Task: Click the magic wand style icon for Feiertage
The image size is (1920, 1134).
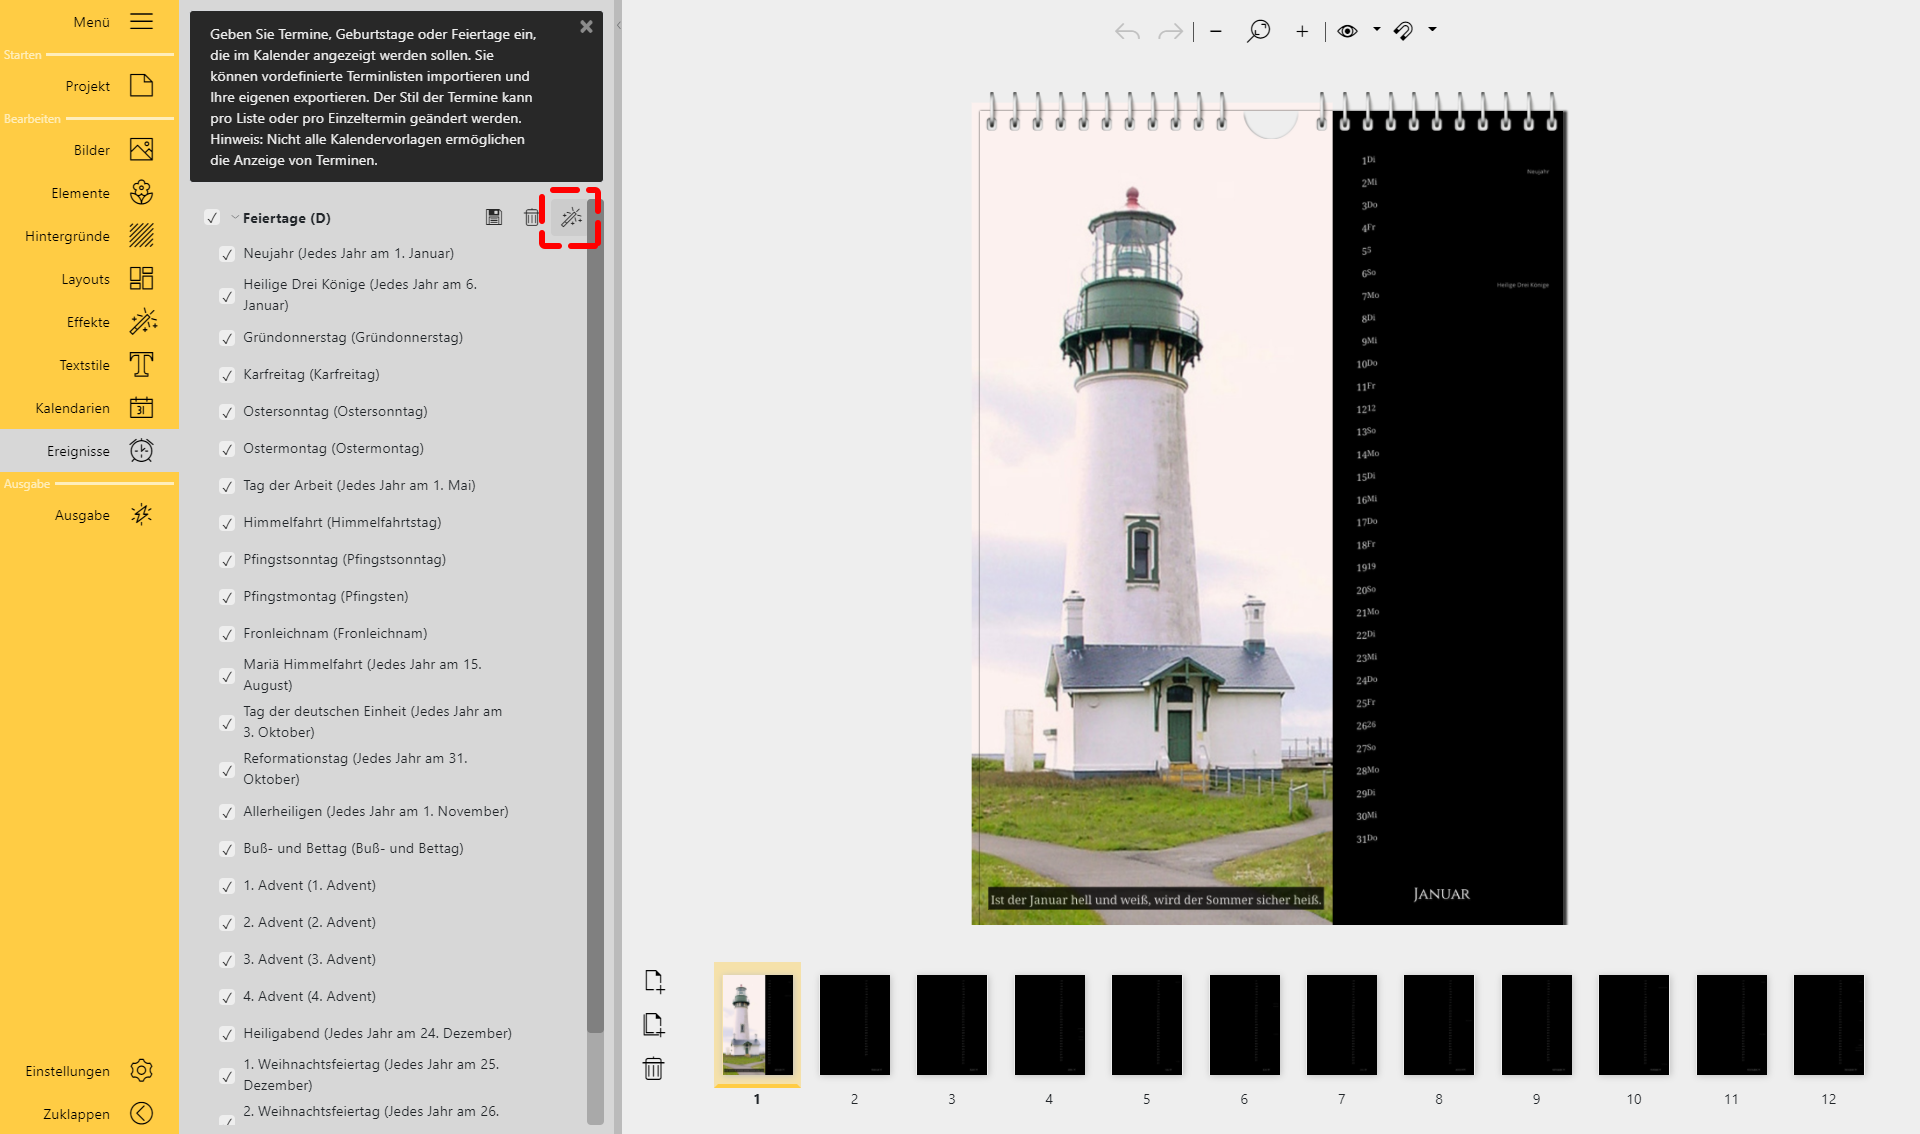Action: click(571, 217)
